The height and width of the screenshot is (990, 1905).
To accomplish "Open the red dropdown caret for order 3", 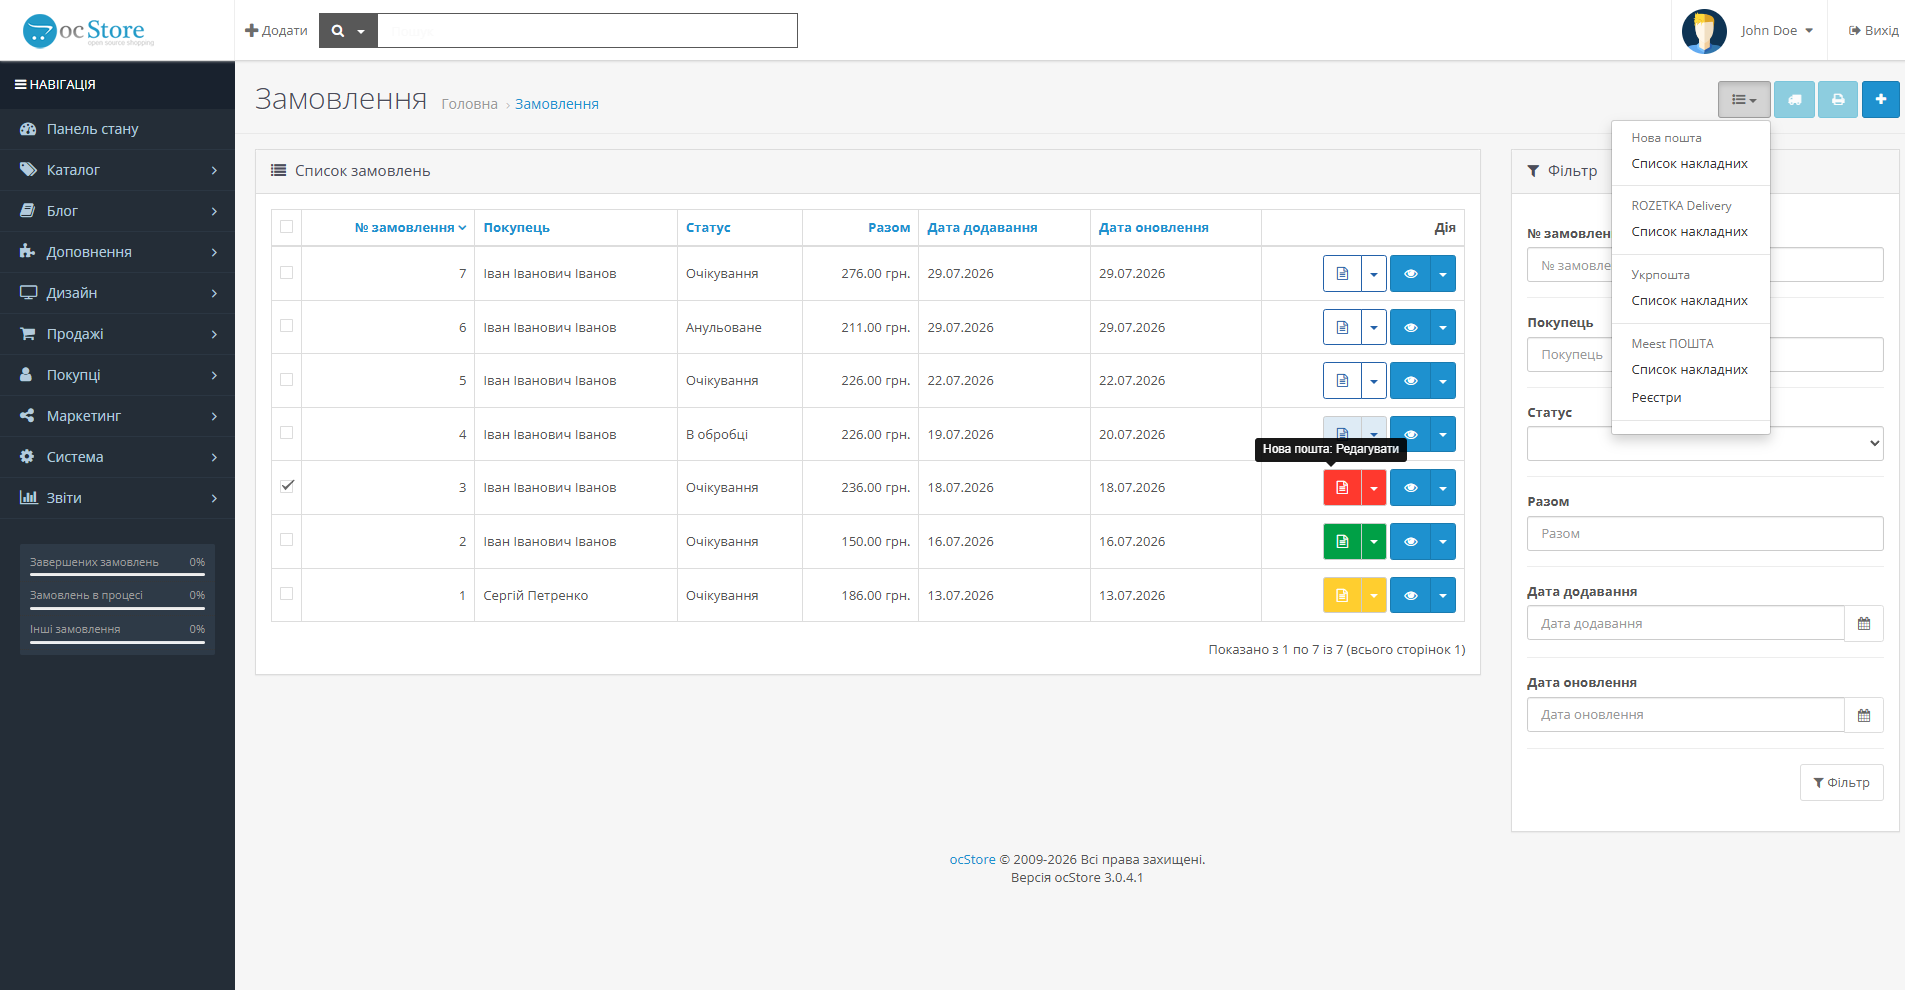I will tap(1374, 488).
